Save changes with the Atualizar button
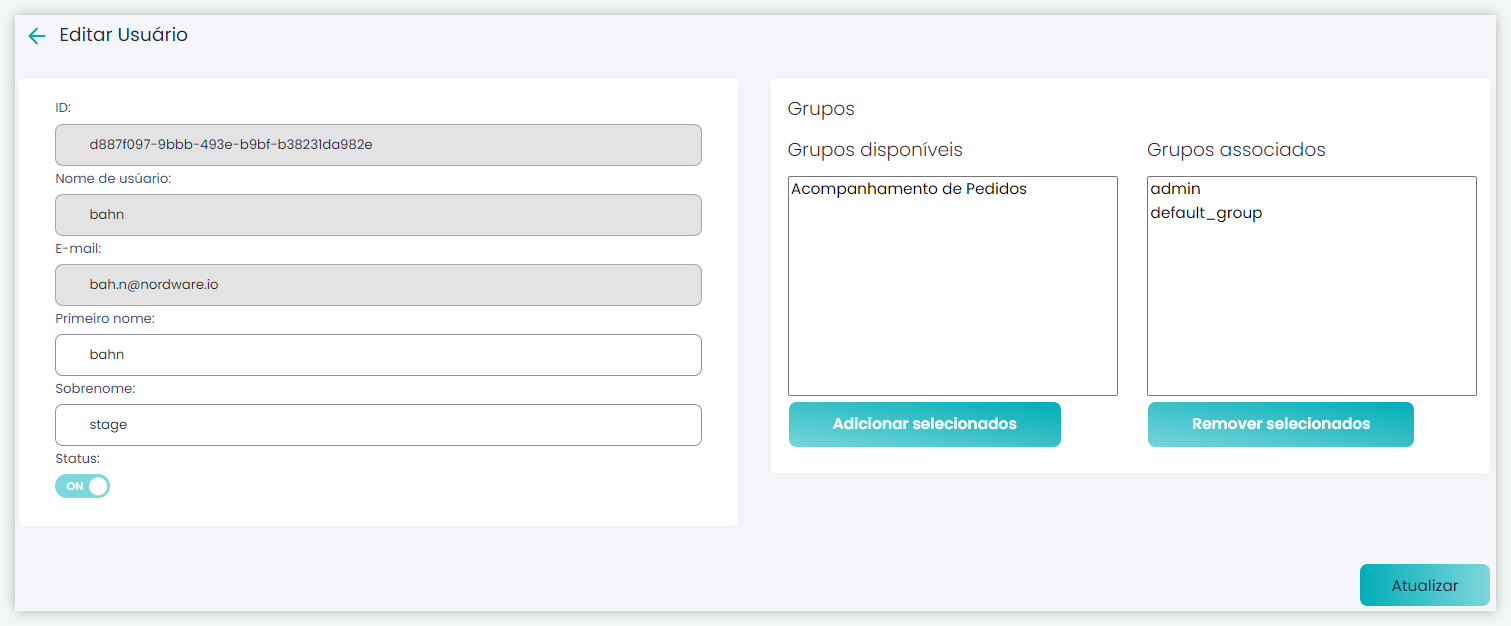Image resolution: width=1511 pixels, height=626 pixels. 1424,585
